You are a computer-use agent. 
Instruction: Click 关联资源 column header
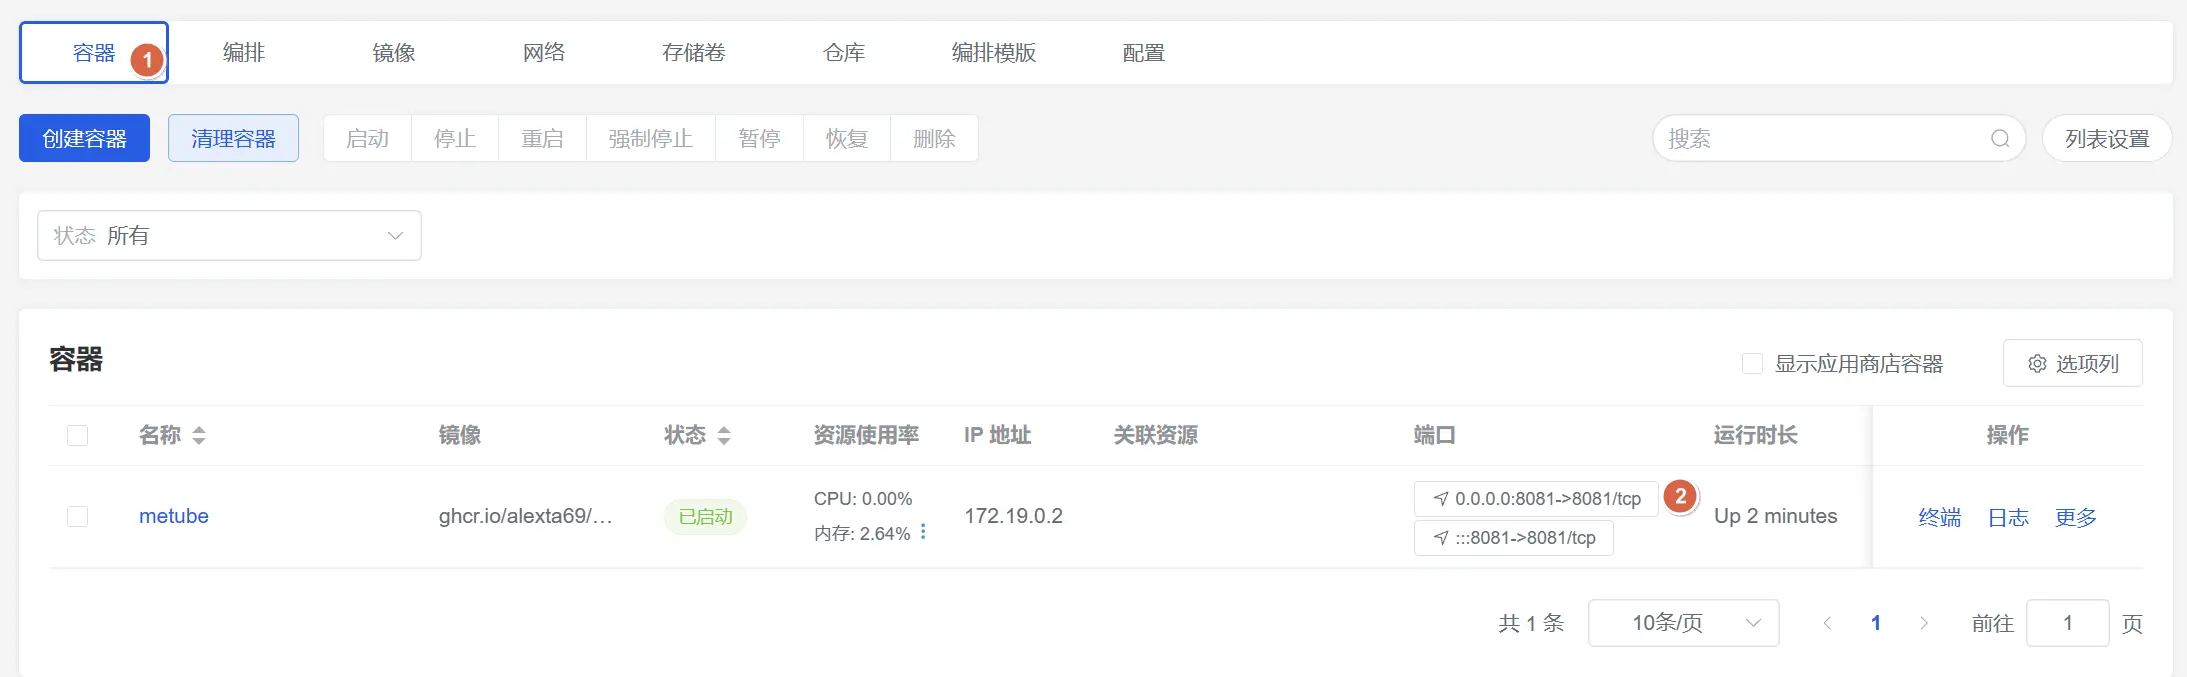click(1156, 435)
